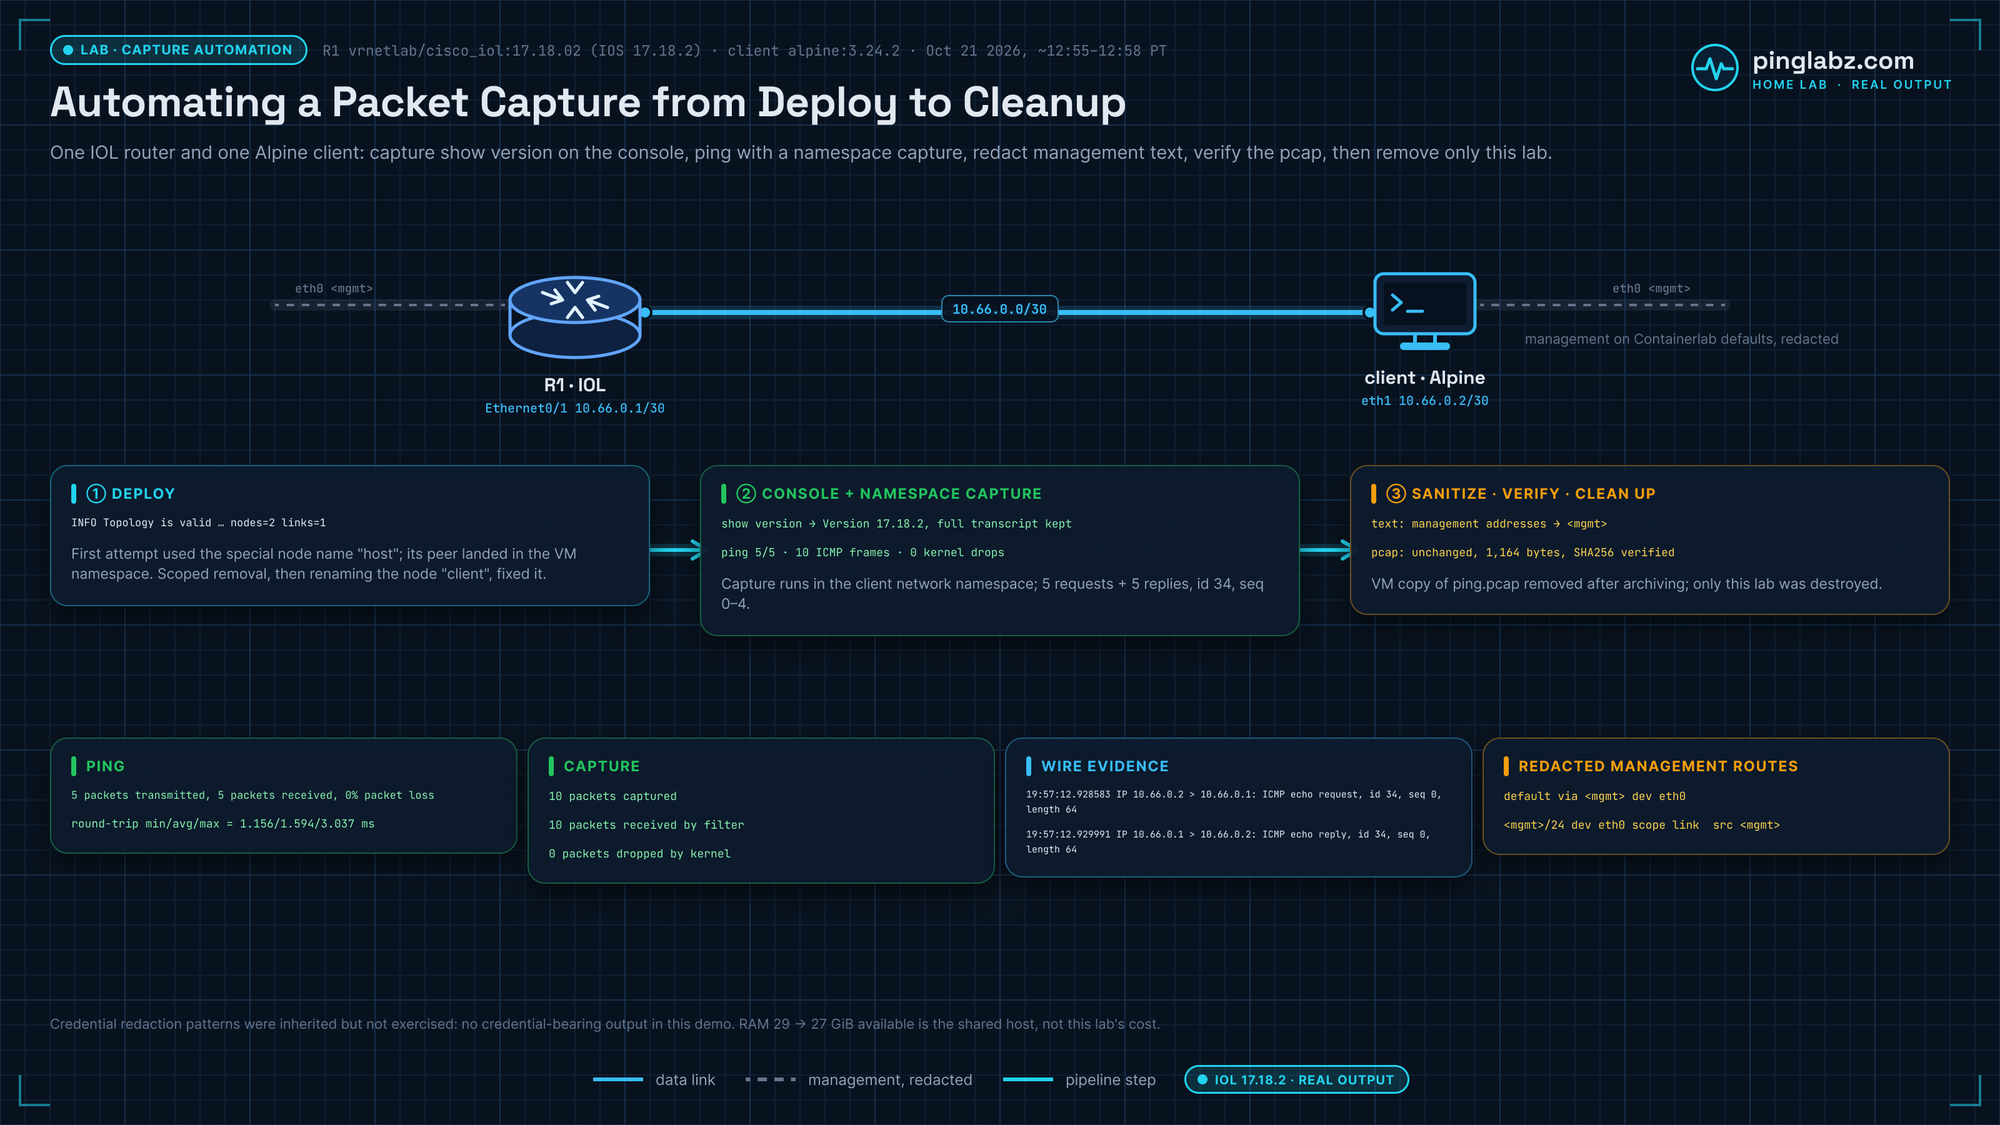Click the circled 3 Sanitize step icon

(1396, 494)
